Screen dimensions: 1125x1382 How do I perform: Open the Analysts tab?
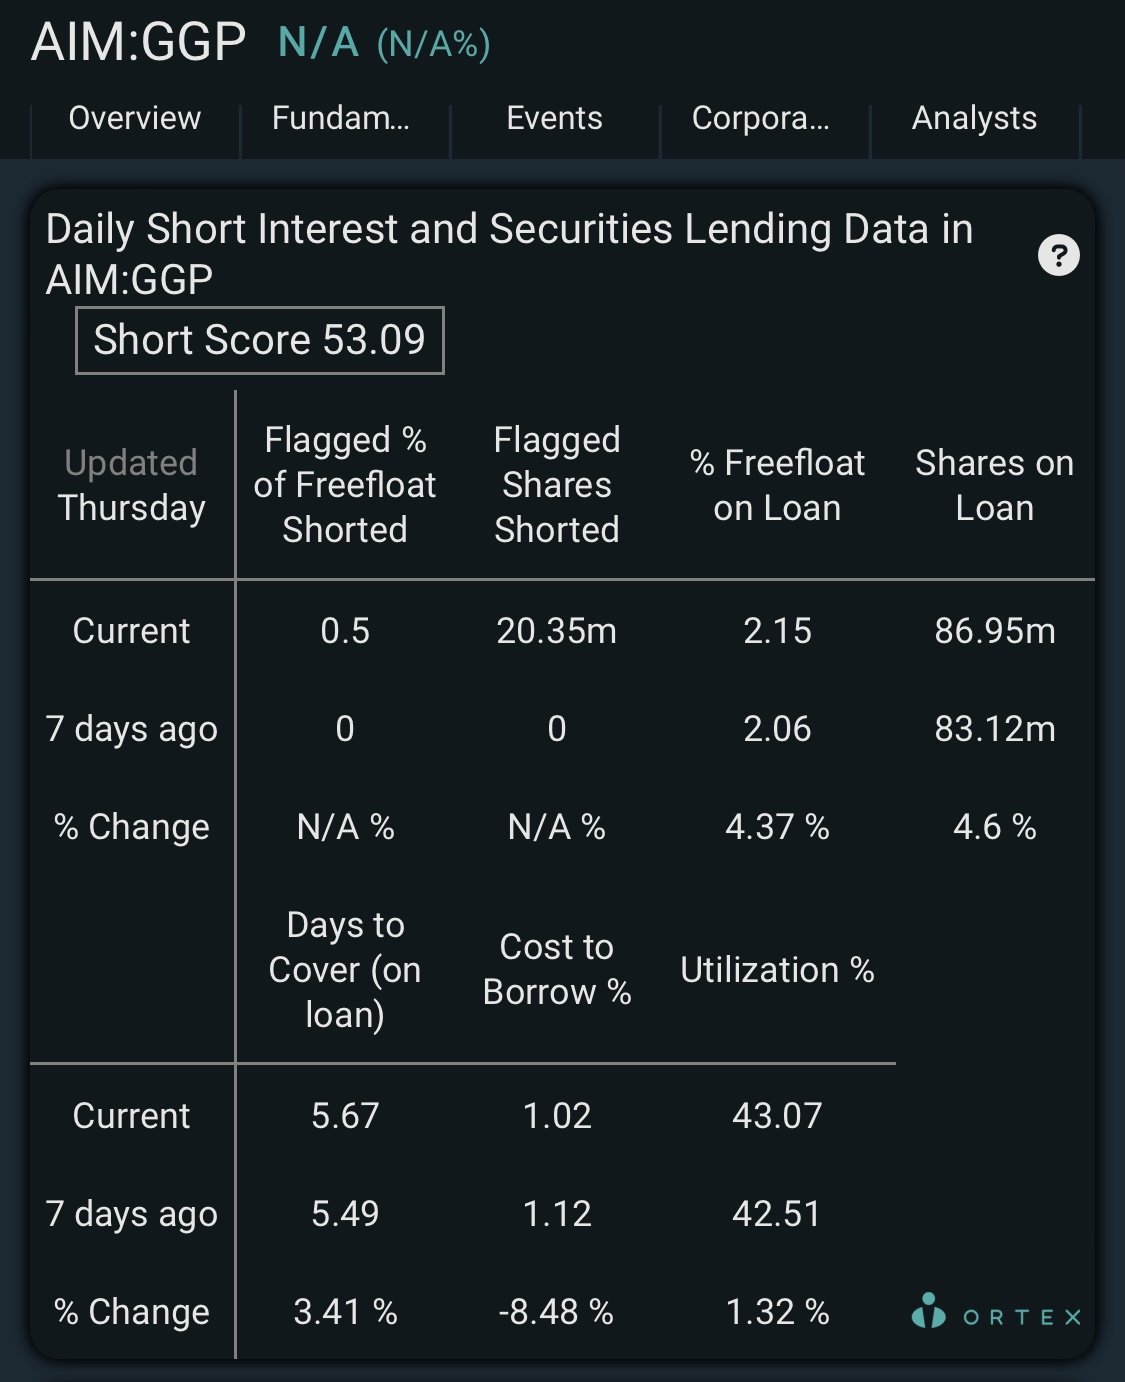[x=975, y=118]
